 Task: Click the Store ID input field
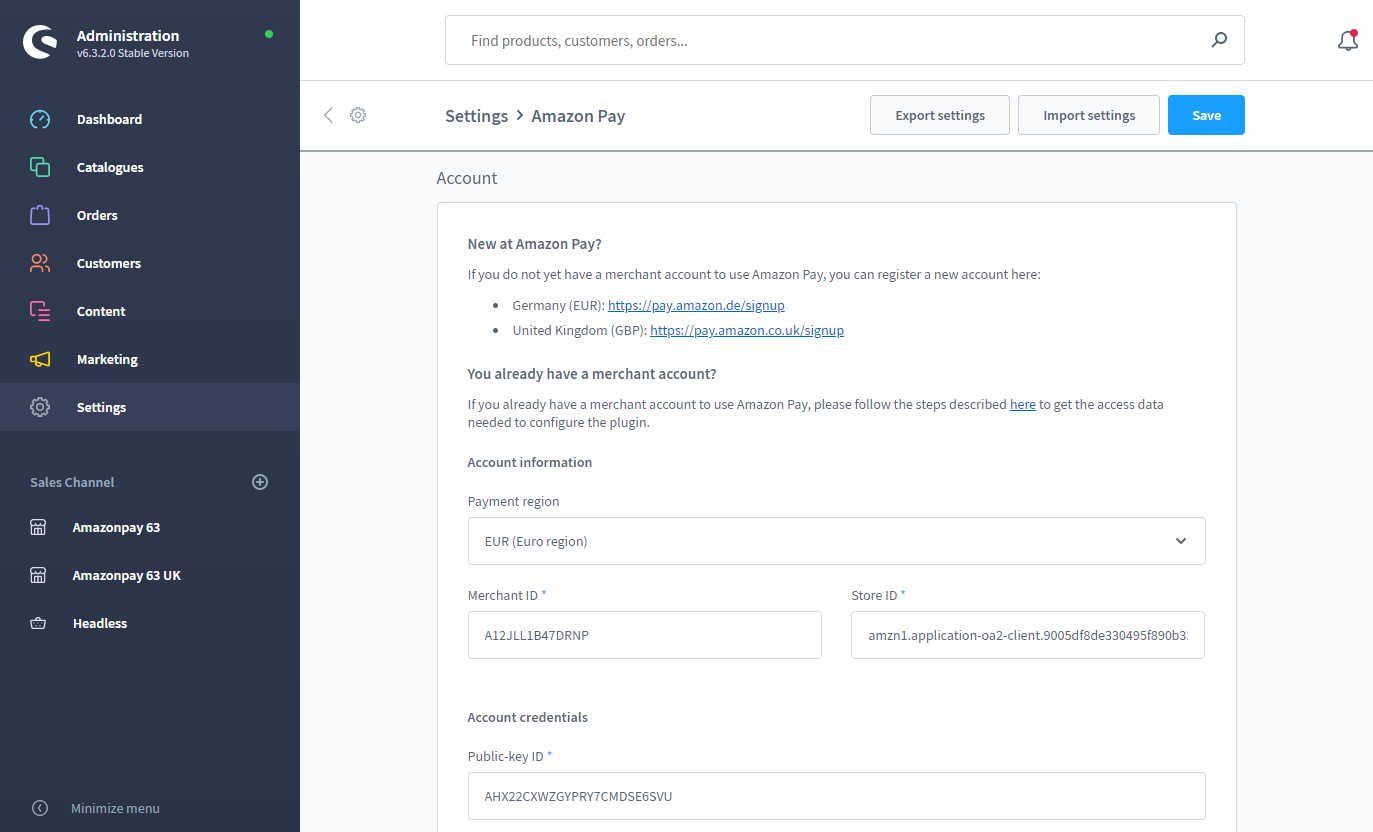coord(1028,635)
